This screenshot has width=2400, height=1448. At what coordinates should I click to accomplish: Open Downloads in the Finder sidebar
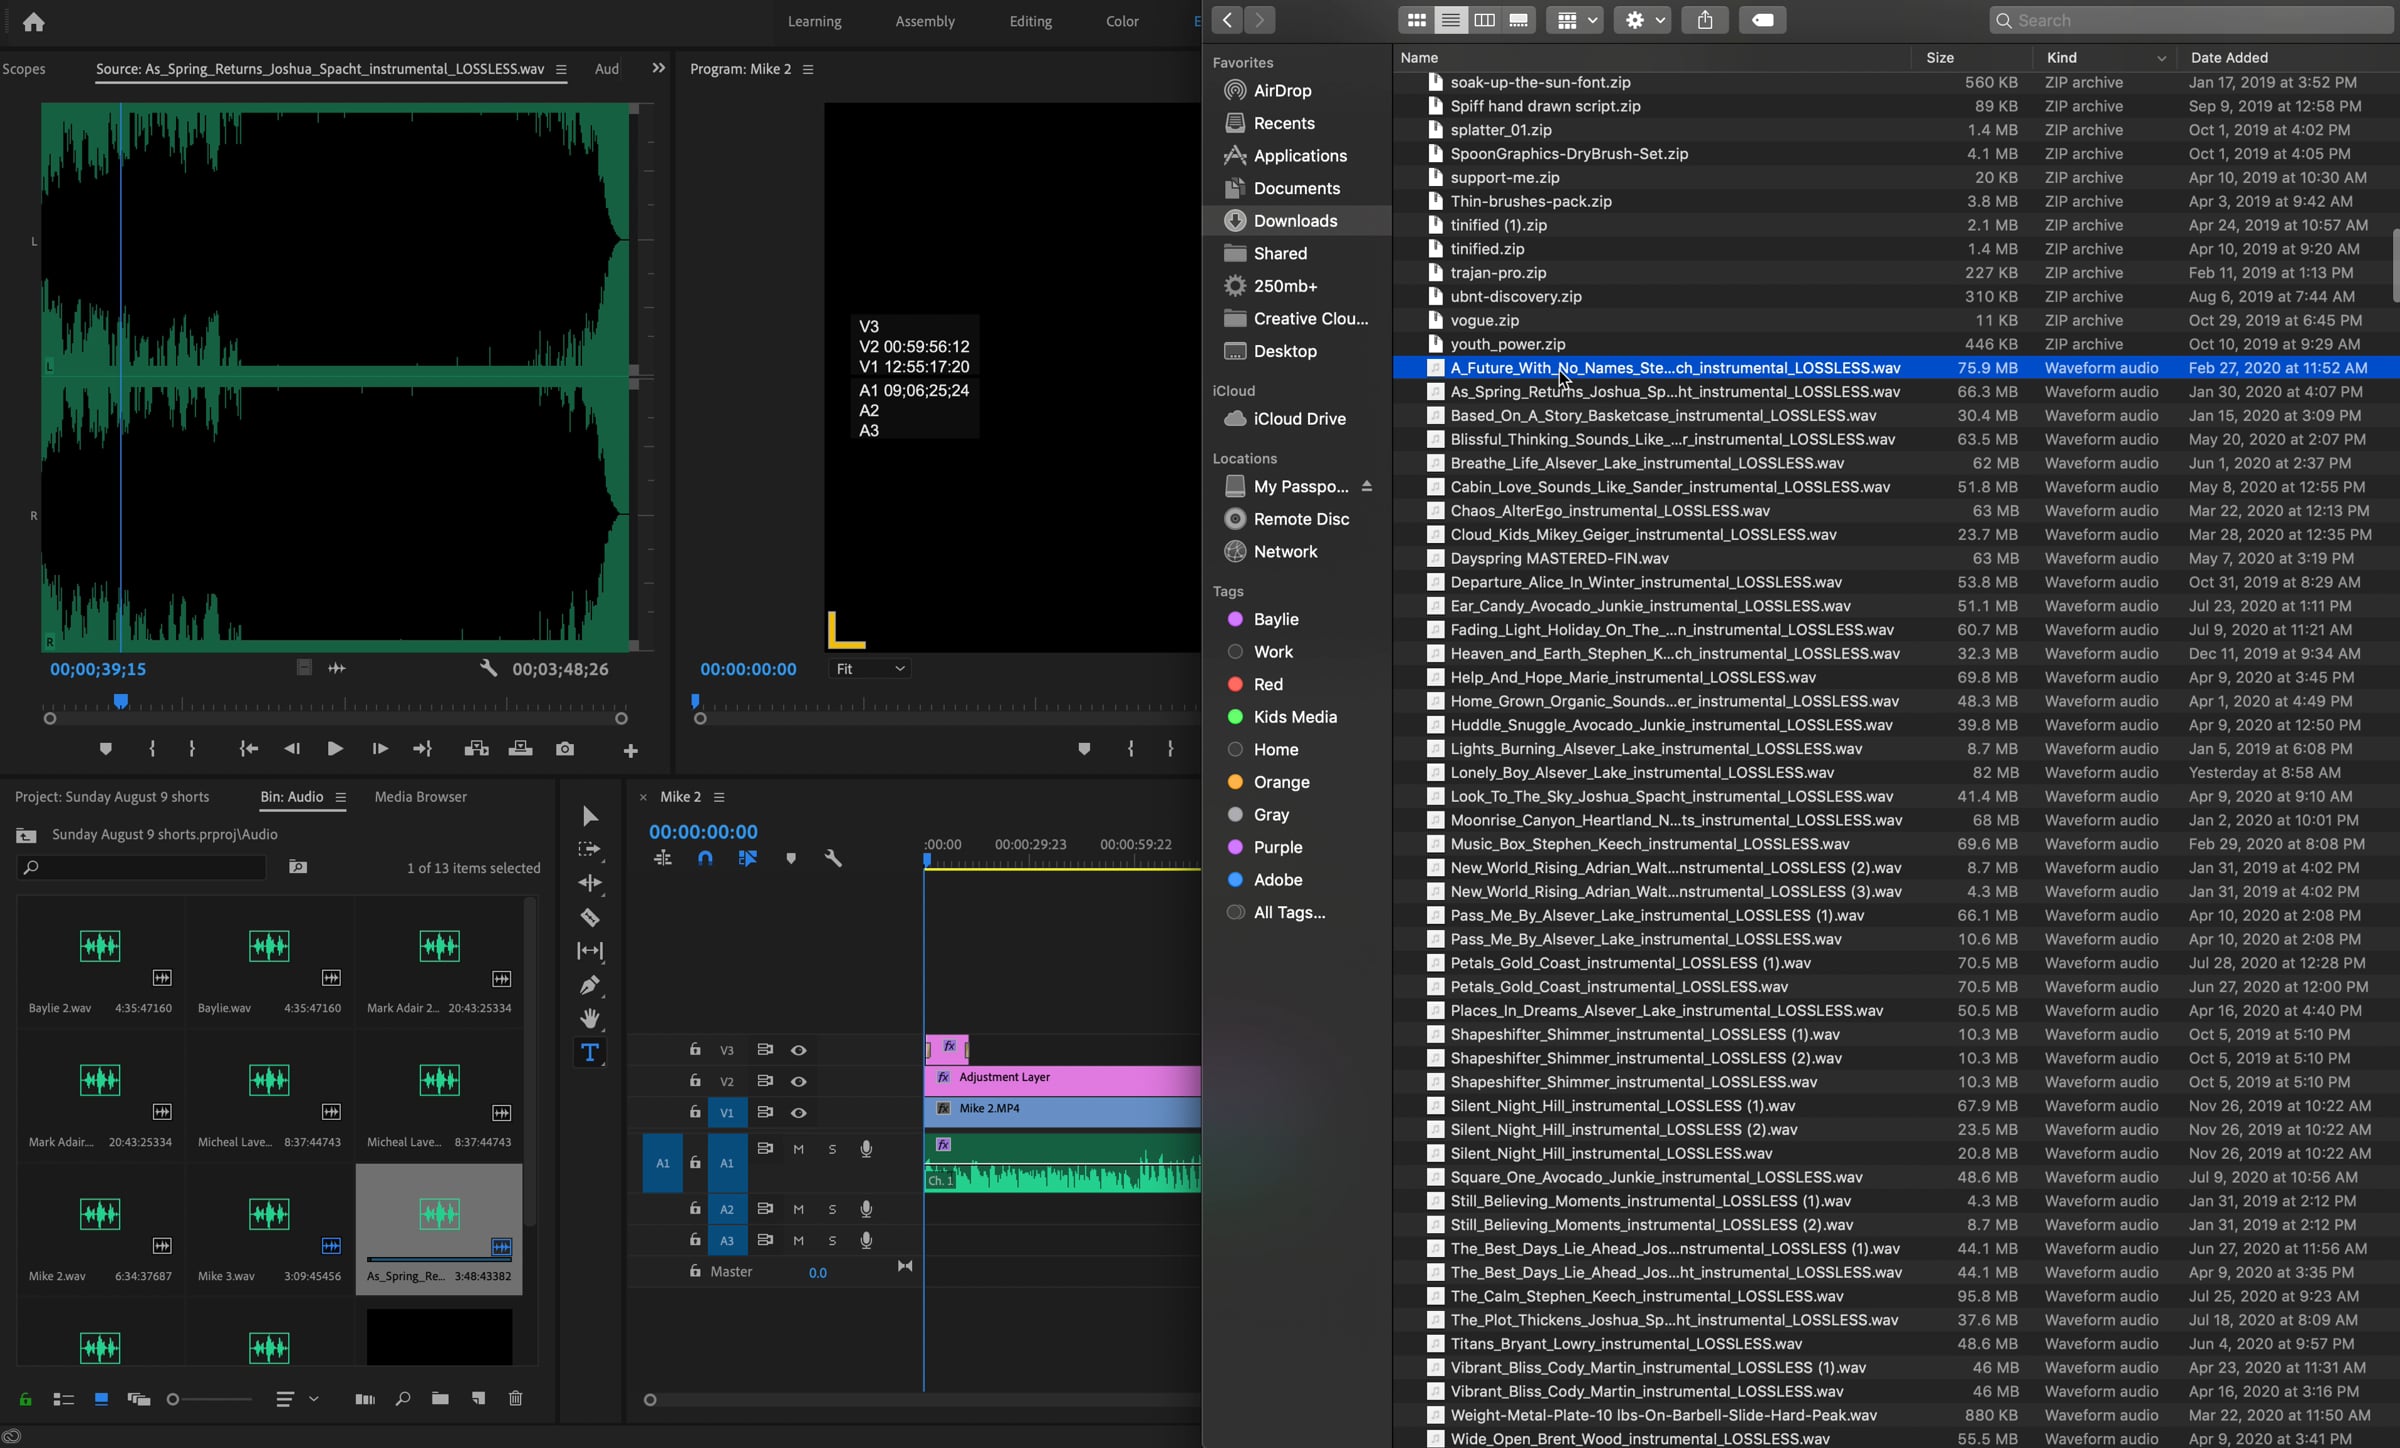pos(1295,221)
